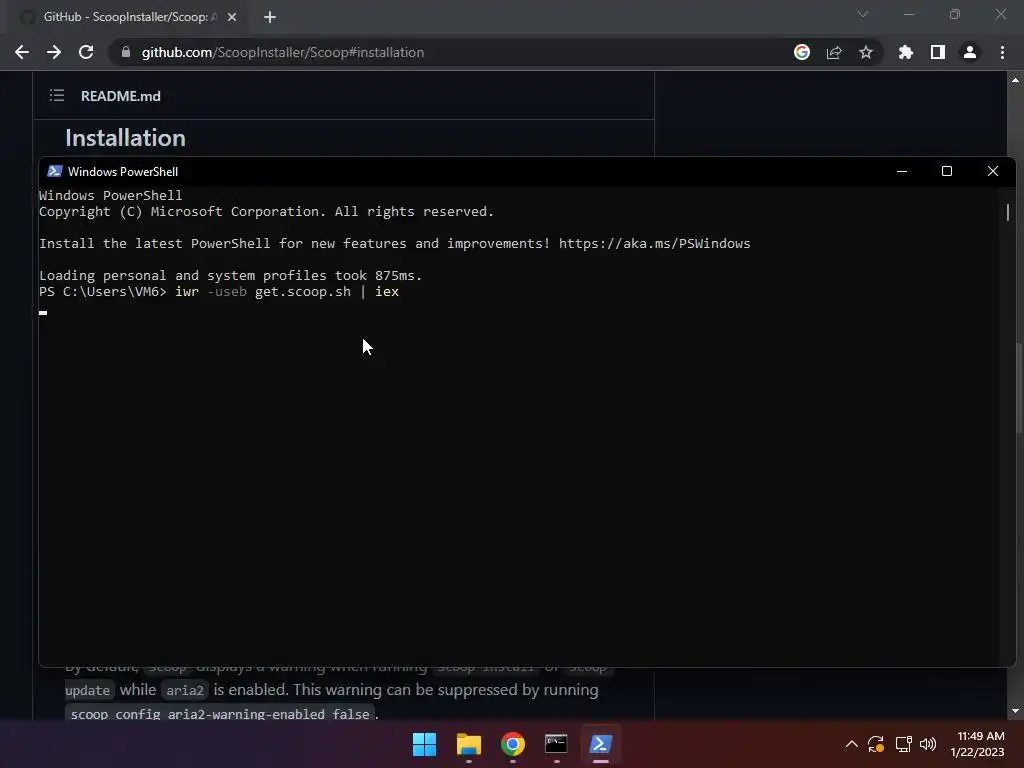This screenshot has height=768, width=1024.
Task: Switch to Chrome from taskbar
Action: click(x=513, y=744)
